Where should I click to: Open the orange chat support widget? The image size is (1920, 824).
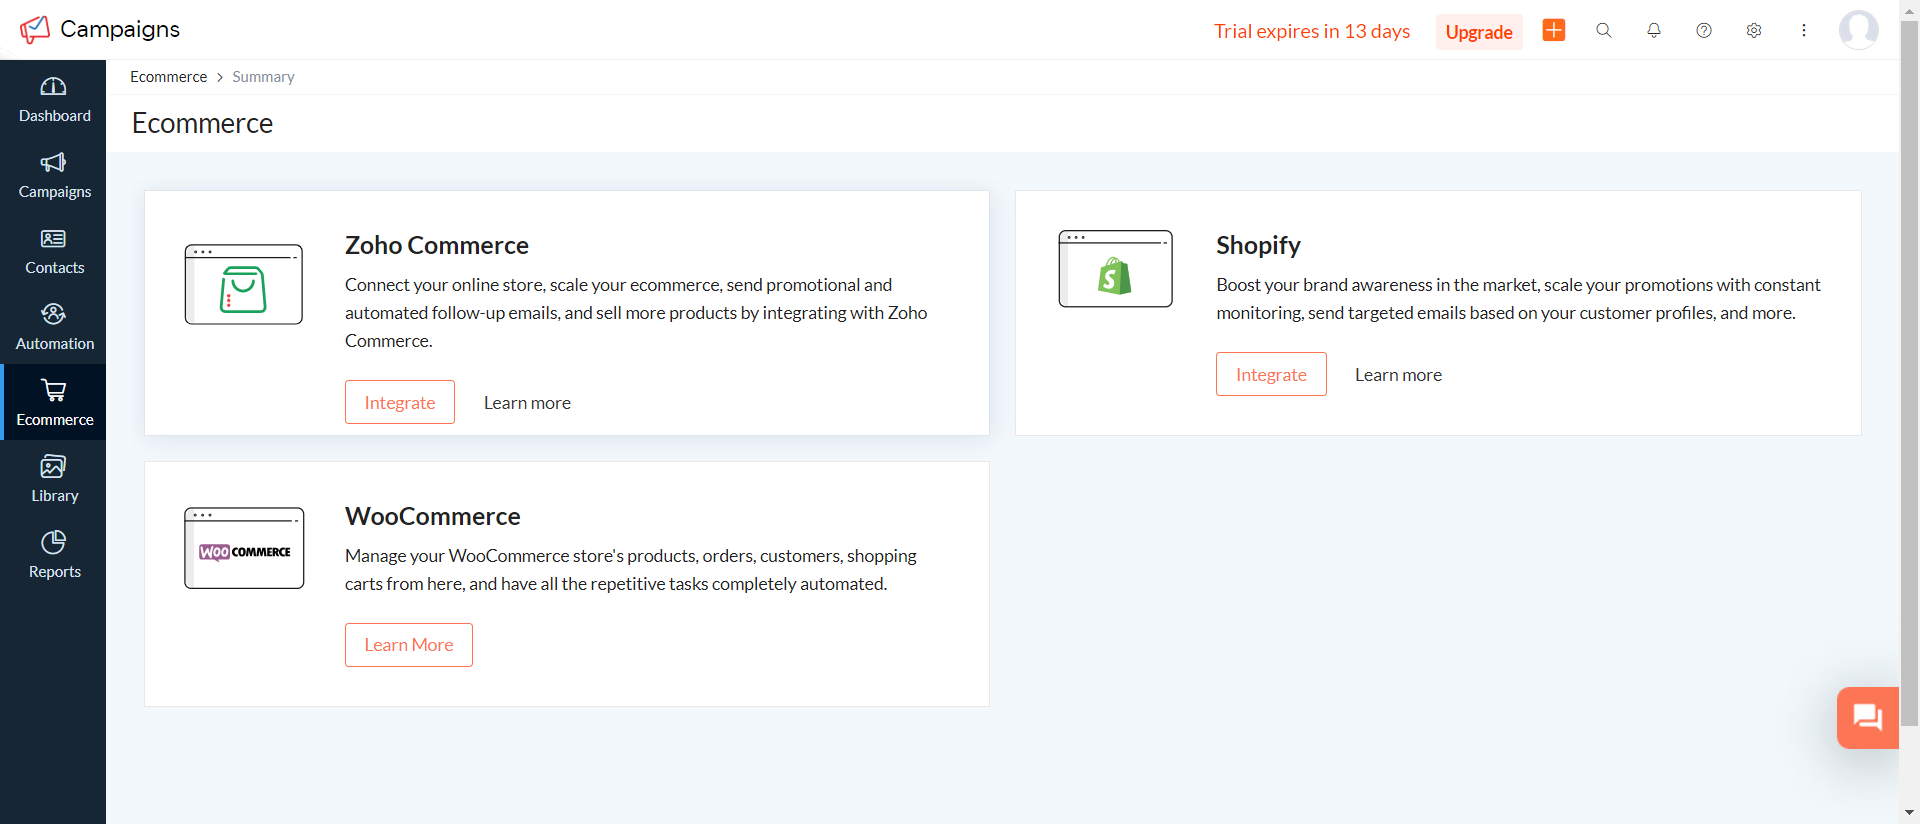[x=1867, y=717]
